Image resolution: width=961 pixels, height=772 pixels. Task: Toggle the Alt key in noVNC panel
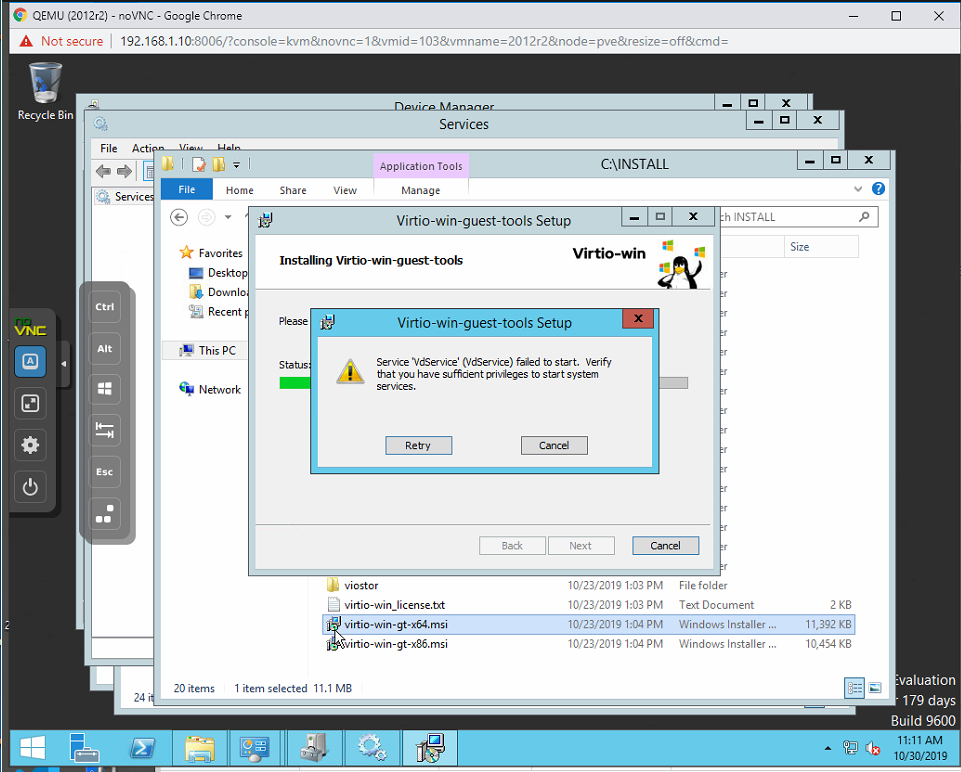105,349
